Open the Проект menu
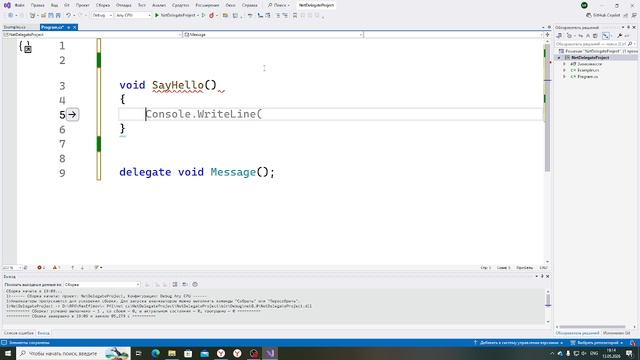The width and height of the screenshot is (640, 360). click(x=82, y=5)
